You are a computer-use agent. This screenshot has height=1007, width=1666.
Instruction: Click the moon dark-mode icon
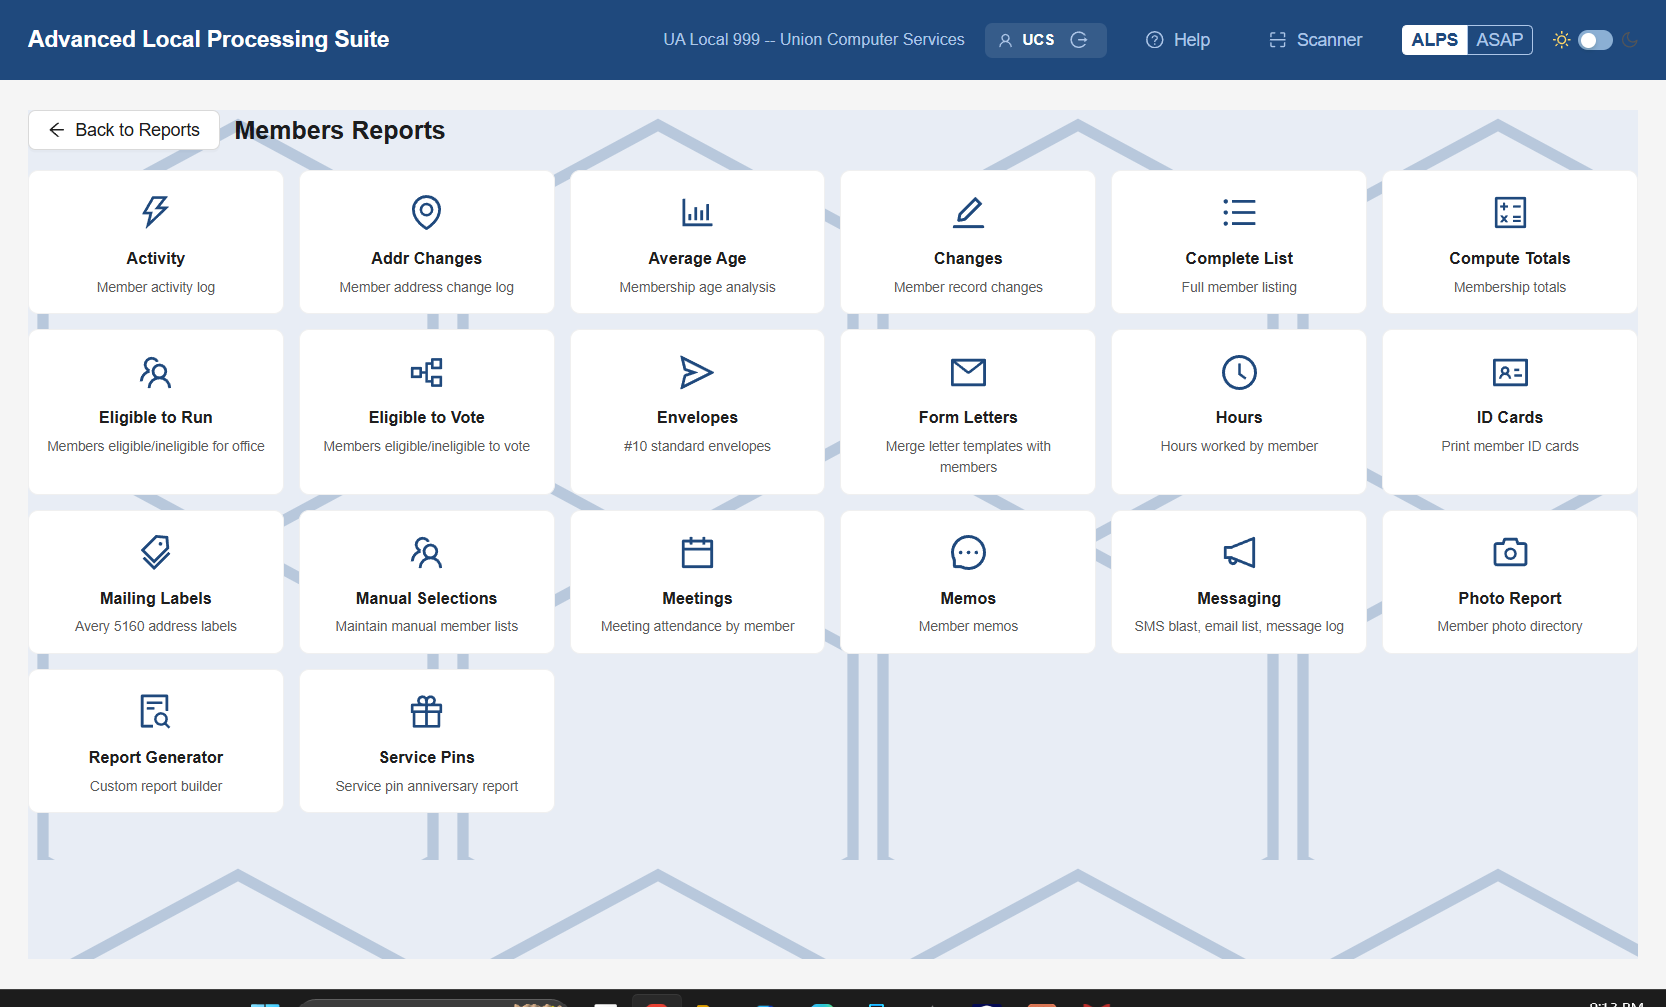click(1629, 40)
